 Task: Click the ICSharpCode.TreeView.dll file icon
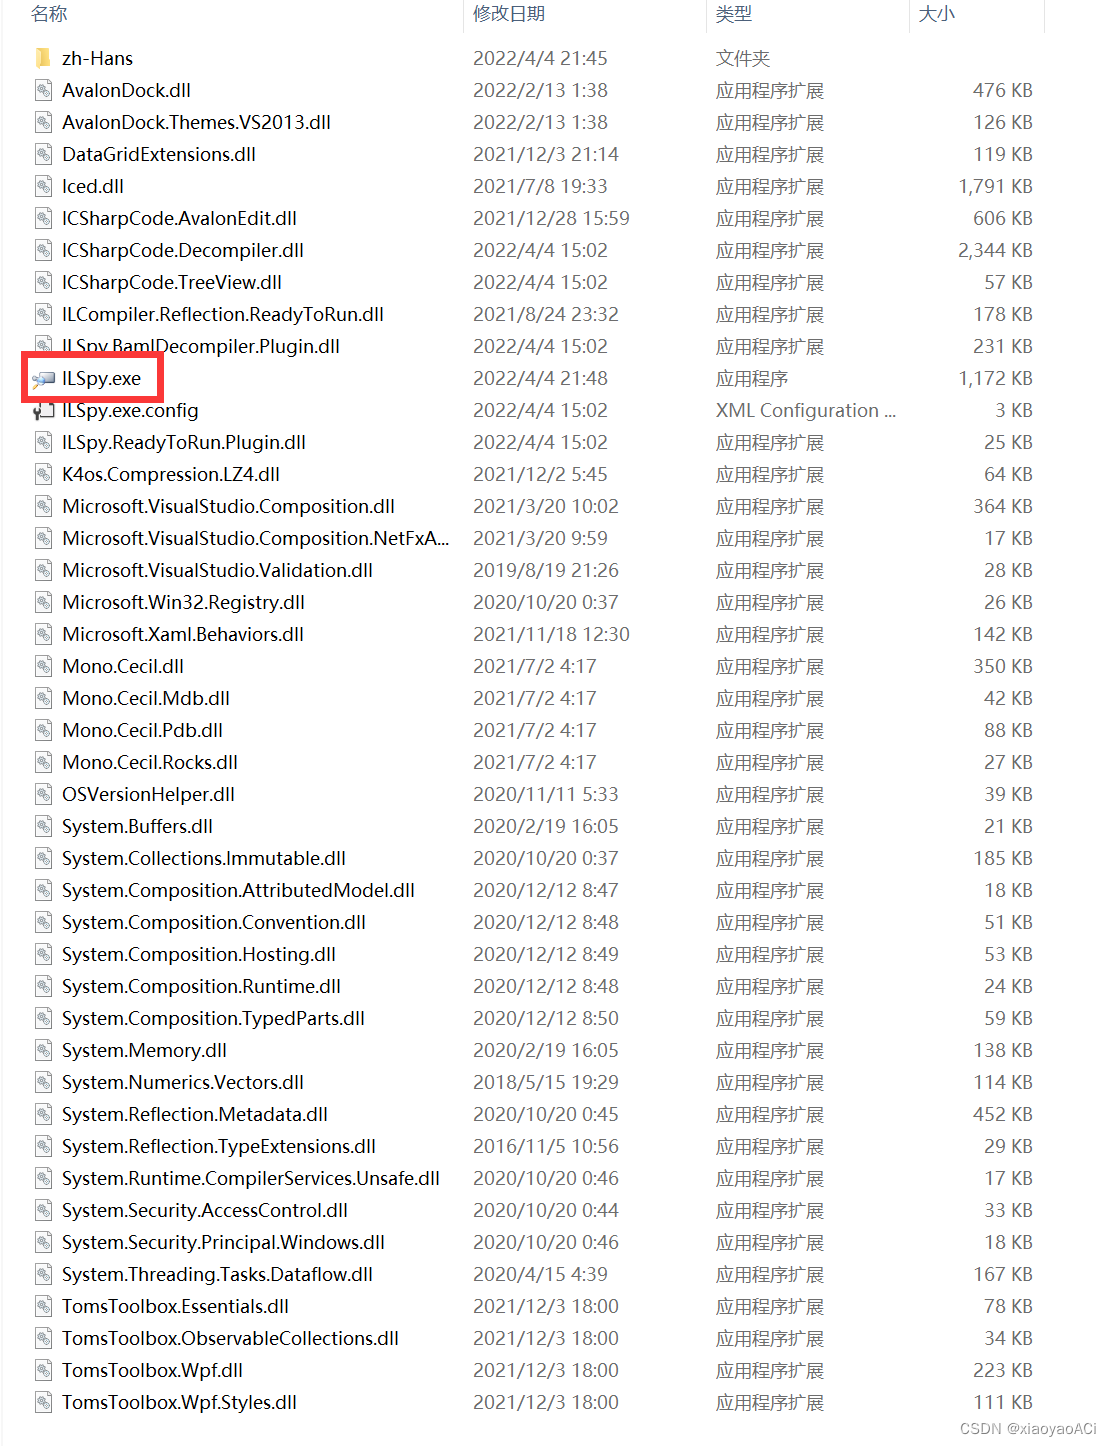coord(43,282)
